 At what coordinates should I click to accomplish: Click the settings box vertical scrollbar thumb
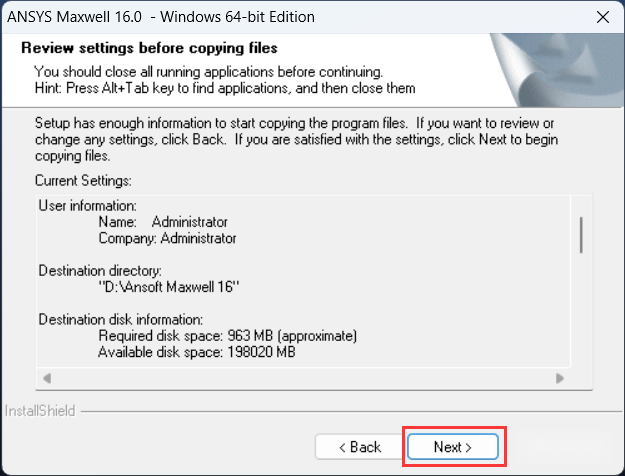click(x=581, y=235)
